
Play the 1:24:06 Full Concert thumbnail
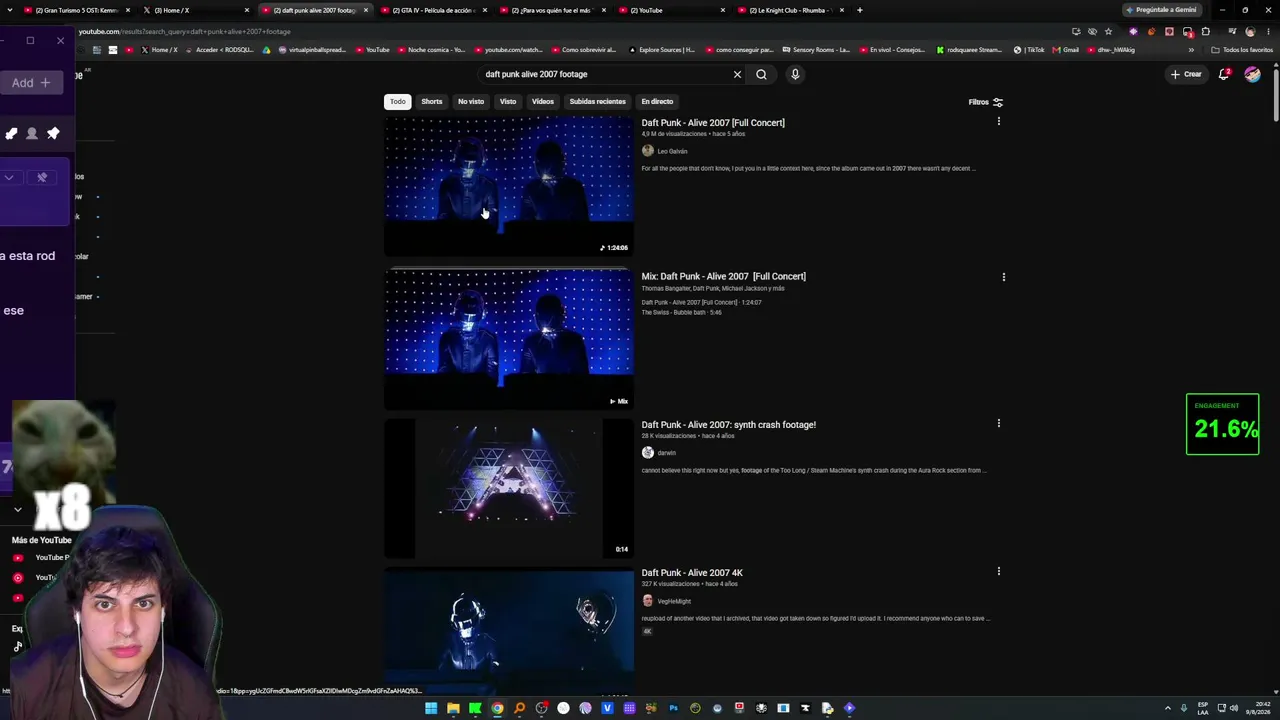(x=509, y=186)
